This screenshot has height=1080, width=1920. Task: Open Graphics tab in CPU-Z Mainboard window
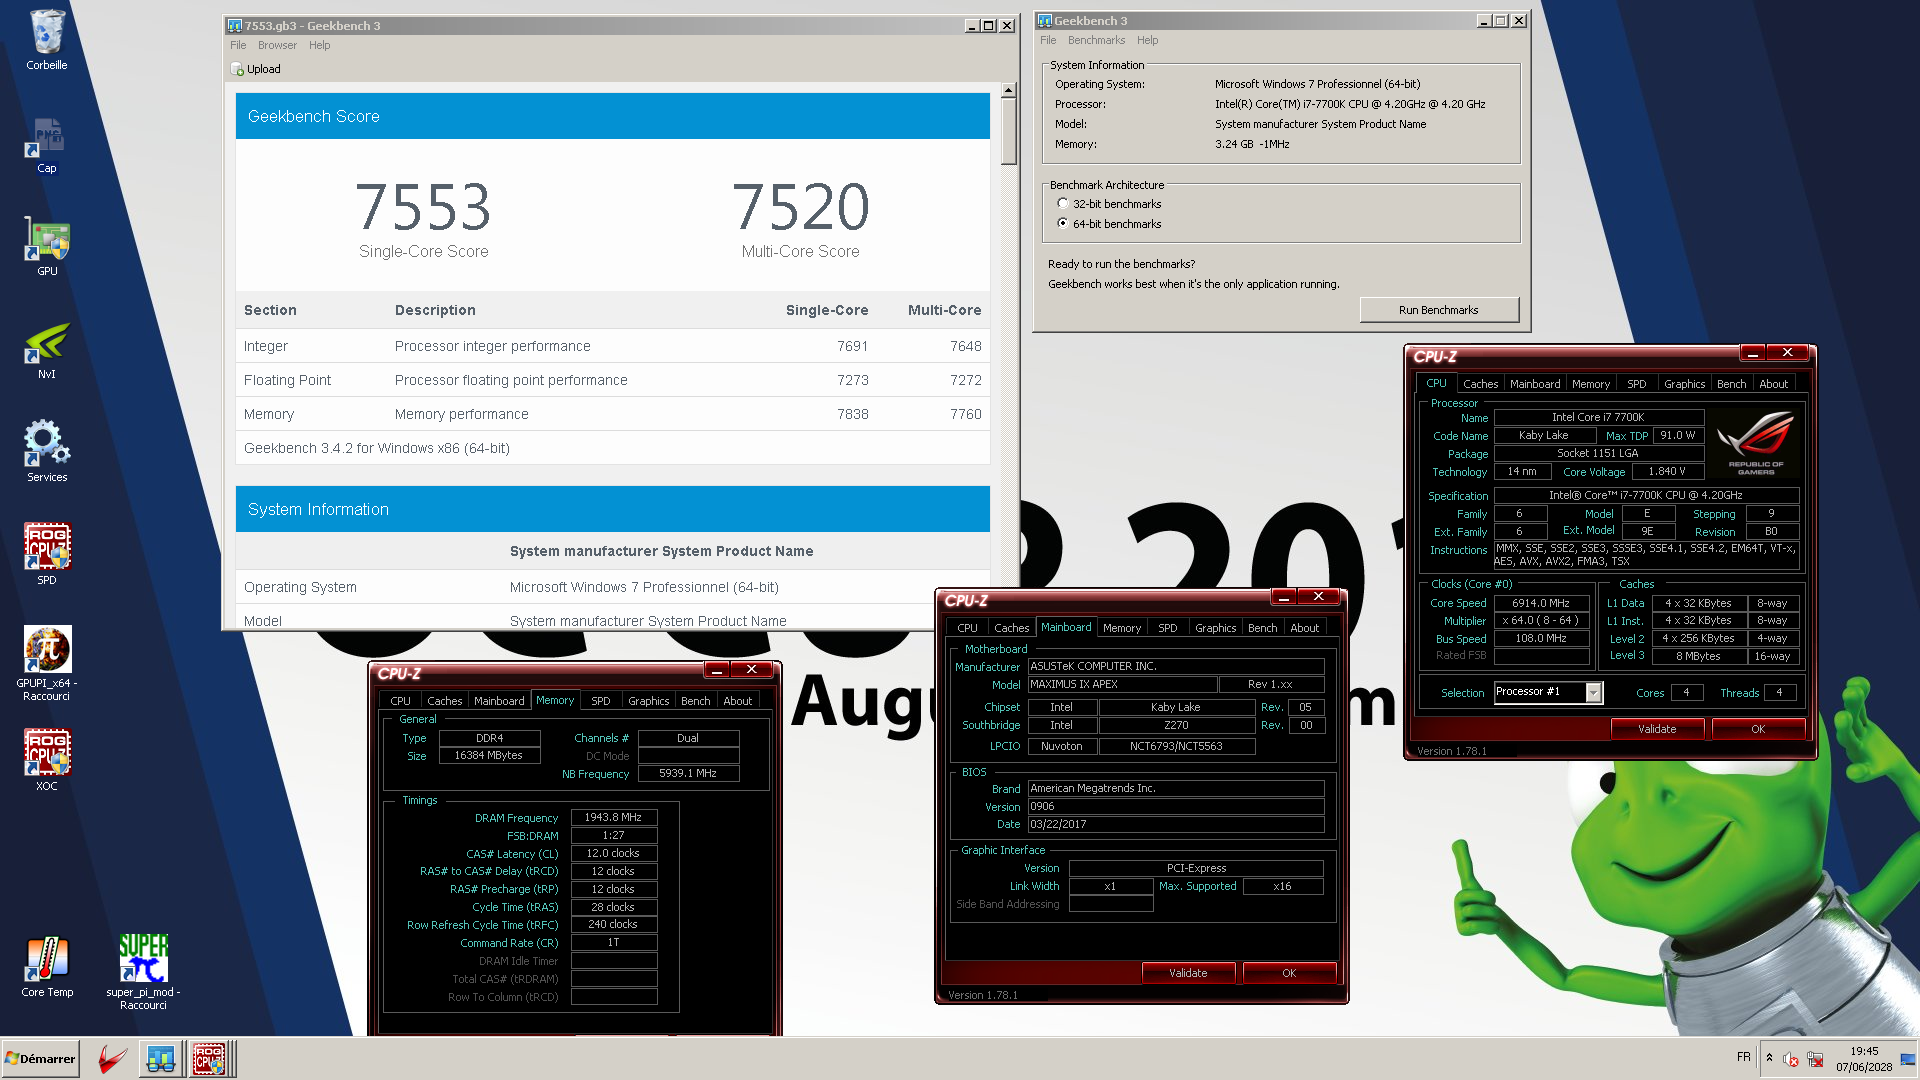pyautogui.click(x=1215, y=628)
